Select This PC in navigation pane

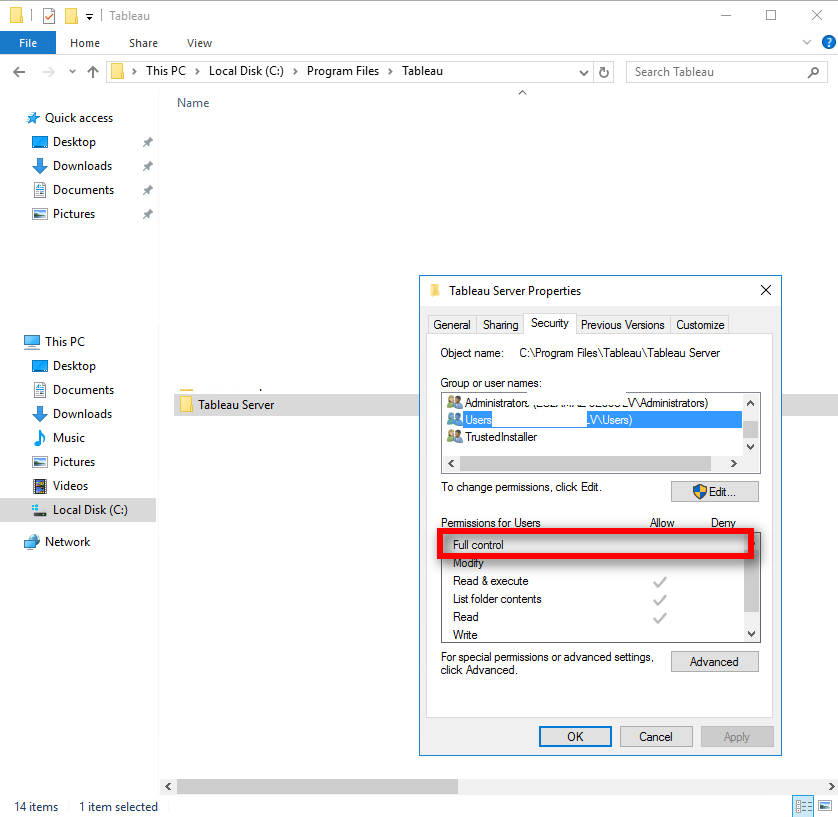pos(65,341)
